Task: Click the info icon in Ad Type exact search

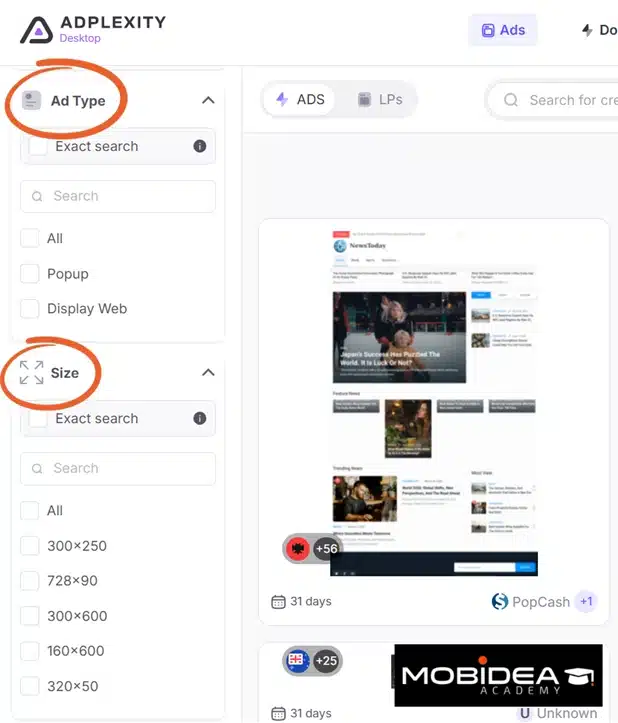Action: [200, 146]
